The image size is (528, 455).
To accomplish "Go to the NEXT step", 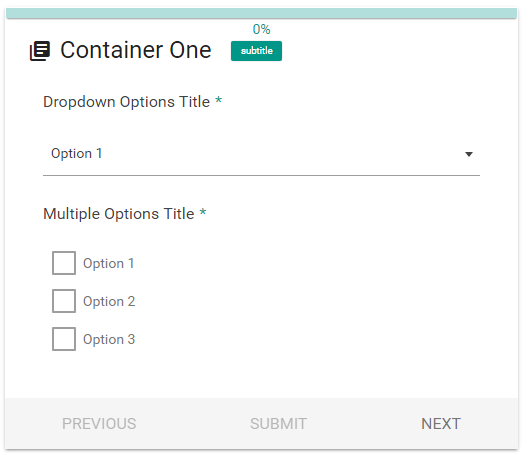I will click(x=441, y=424).
